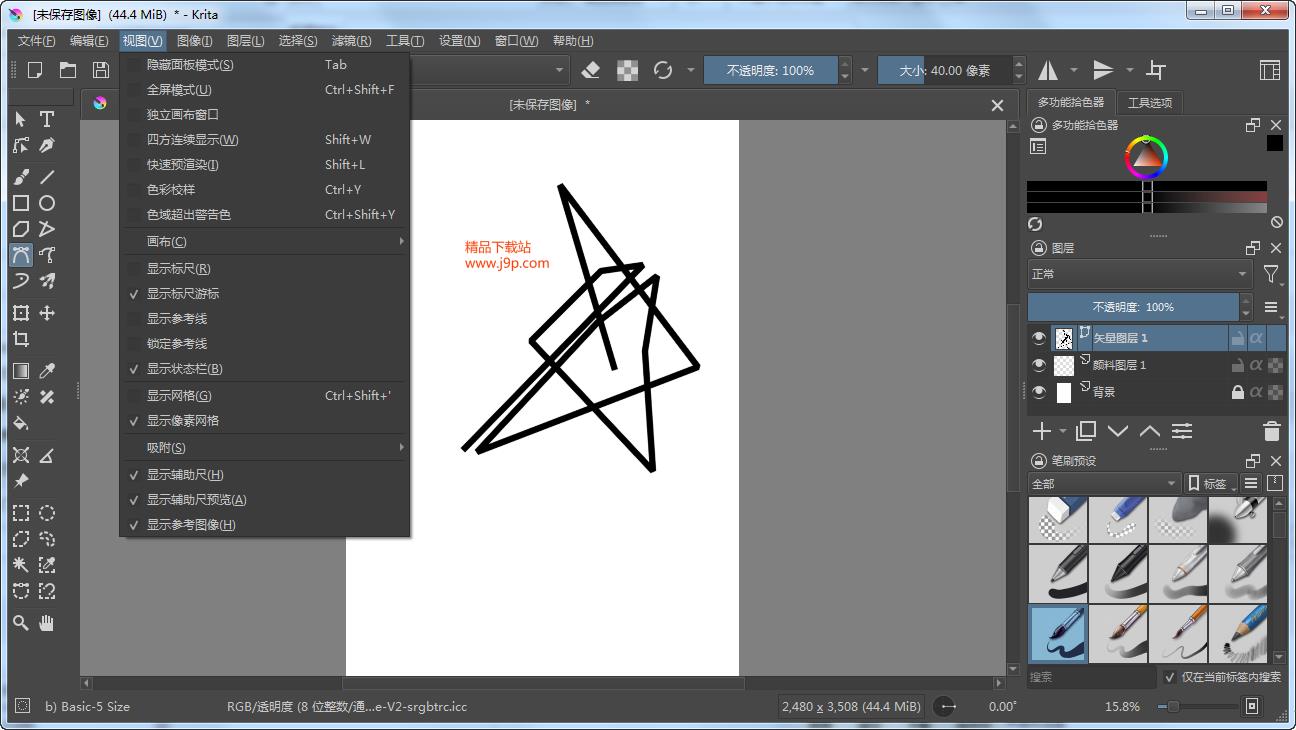Image resolution: width=1296 pixels, height=730 pixels.
Task: Toggle preserve alpha checker icon
Action: (x=627, y=70)
